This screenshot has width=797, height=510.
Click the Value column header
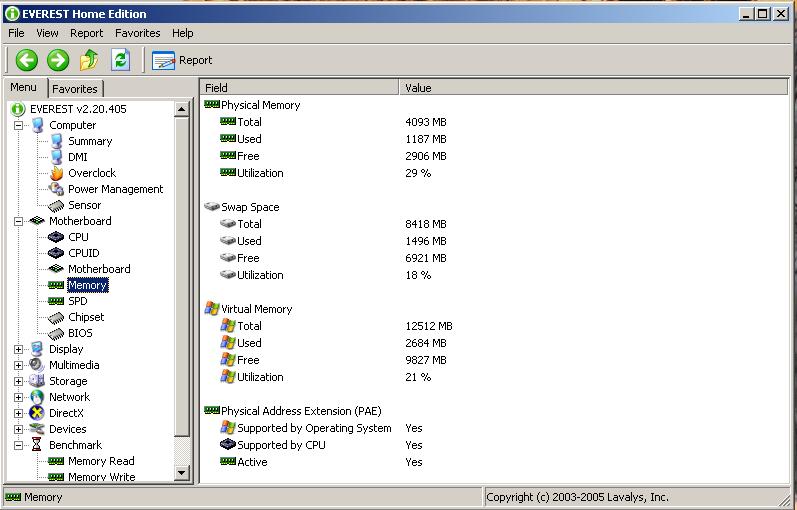tap(594, 88)
